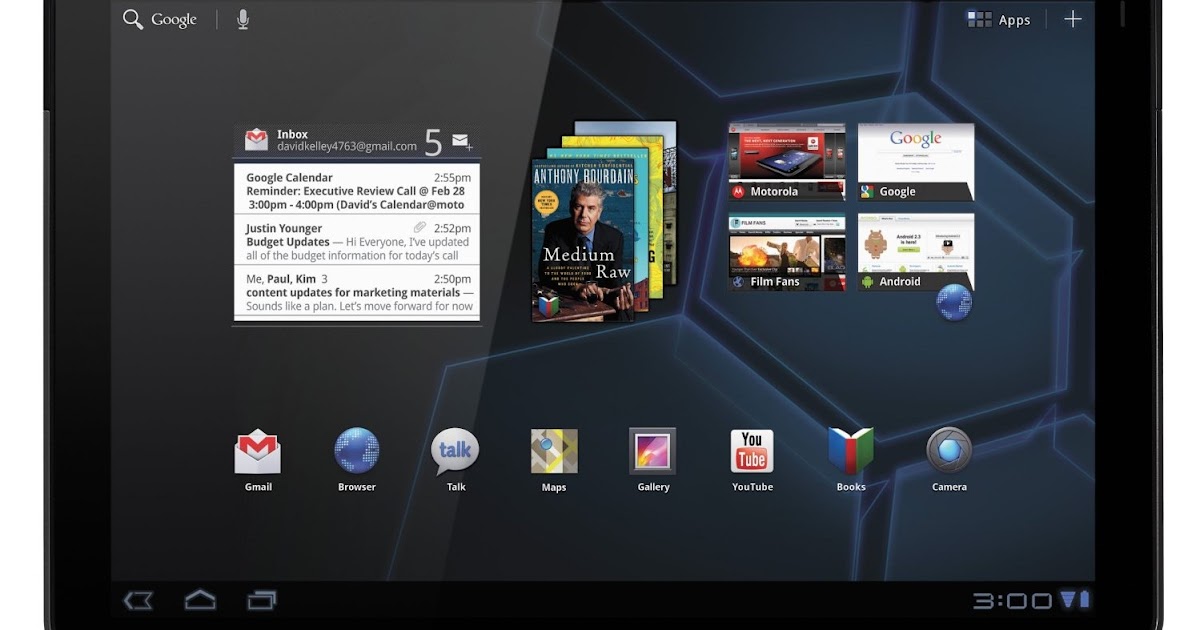Open the Film Fans bookmark thumbnail
The height and width of the screenshot is (630, 1200).
click(x=787, y=252)
